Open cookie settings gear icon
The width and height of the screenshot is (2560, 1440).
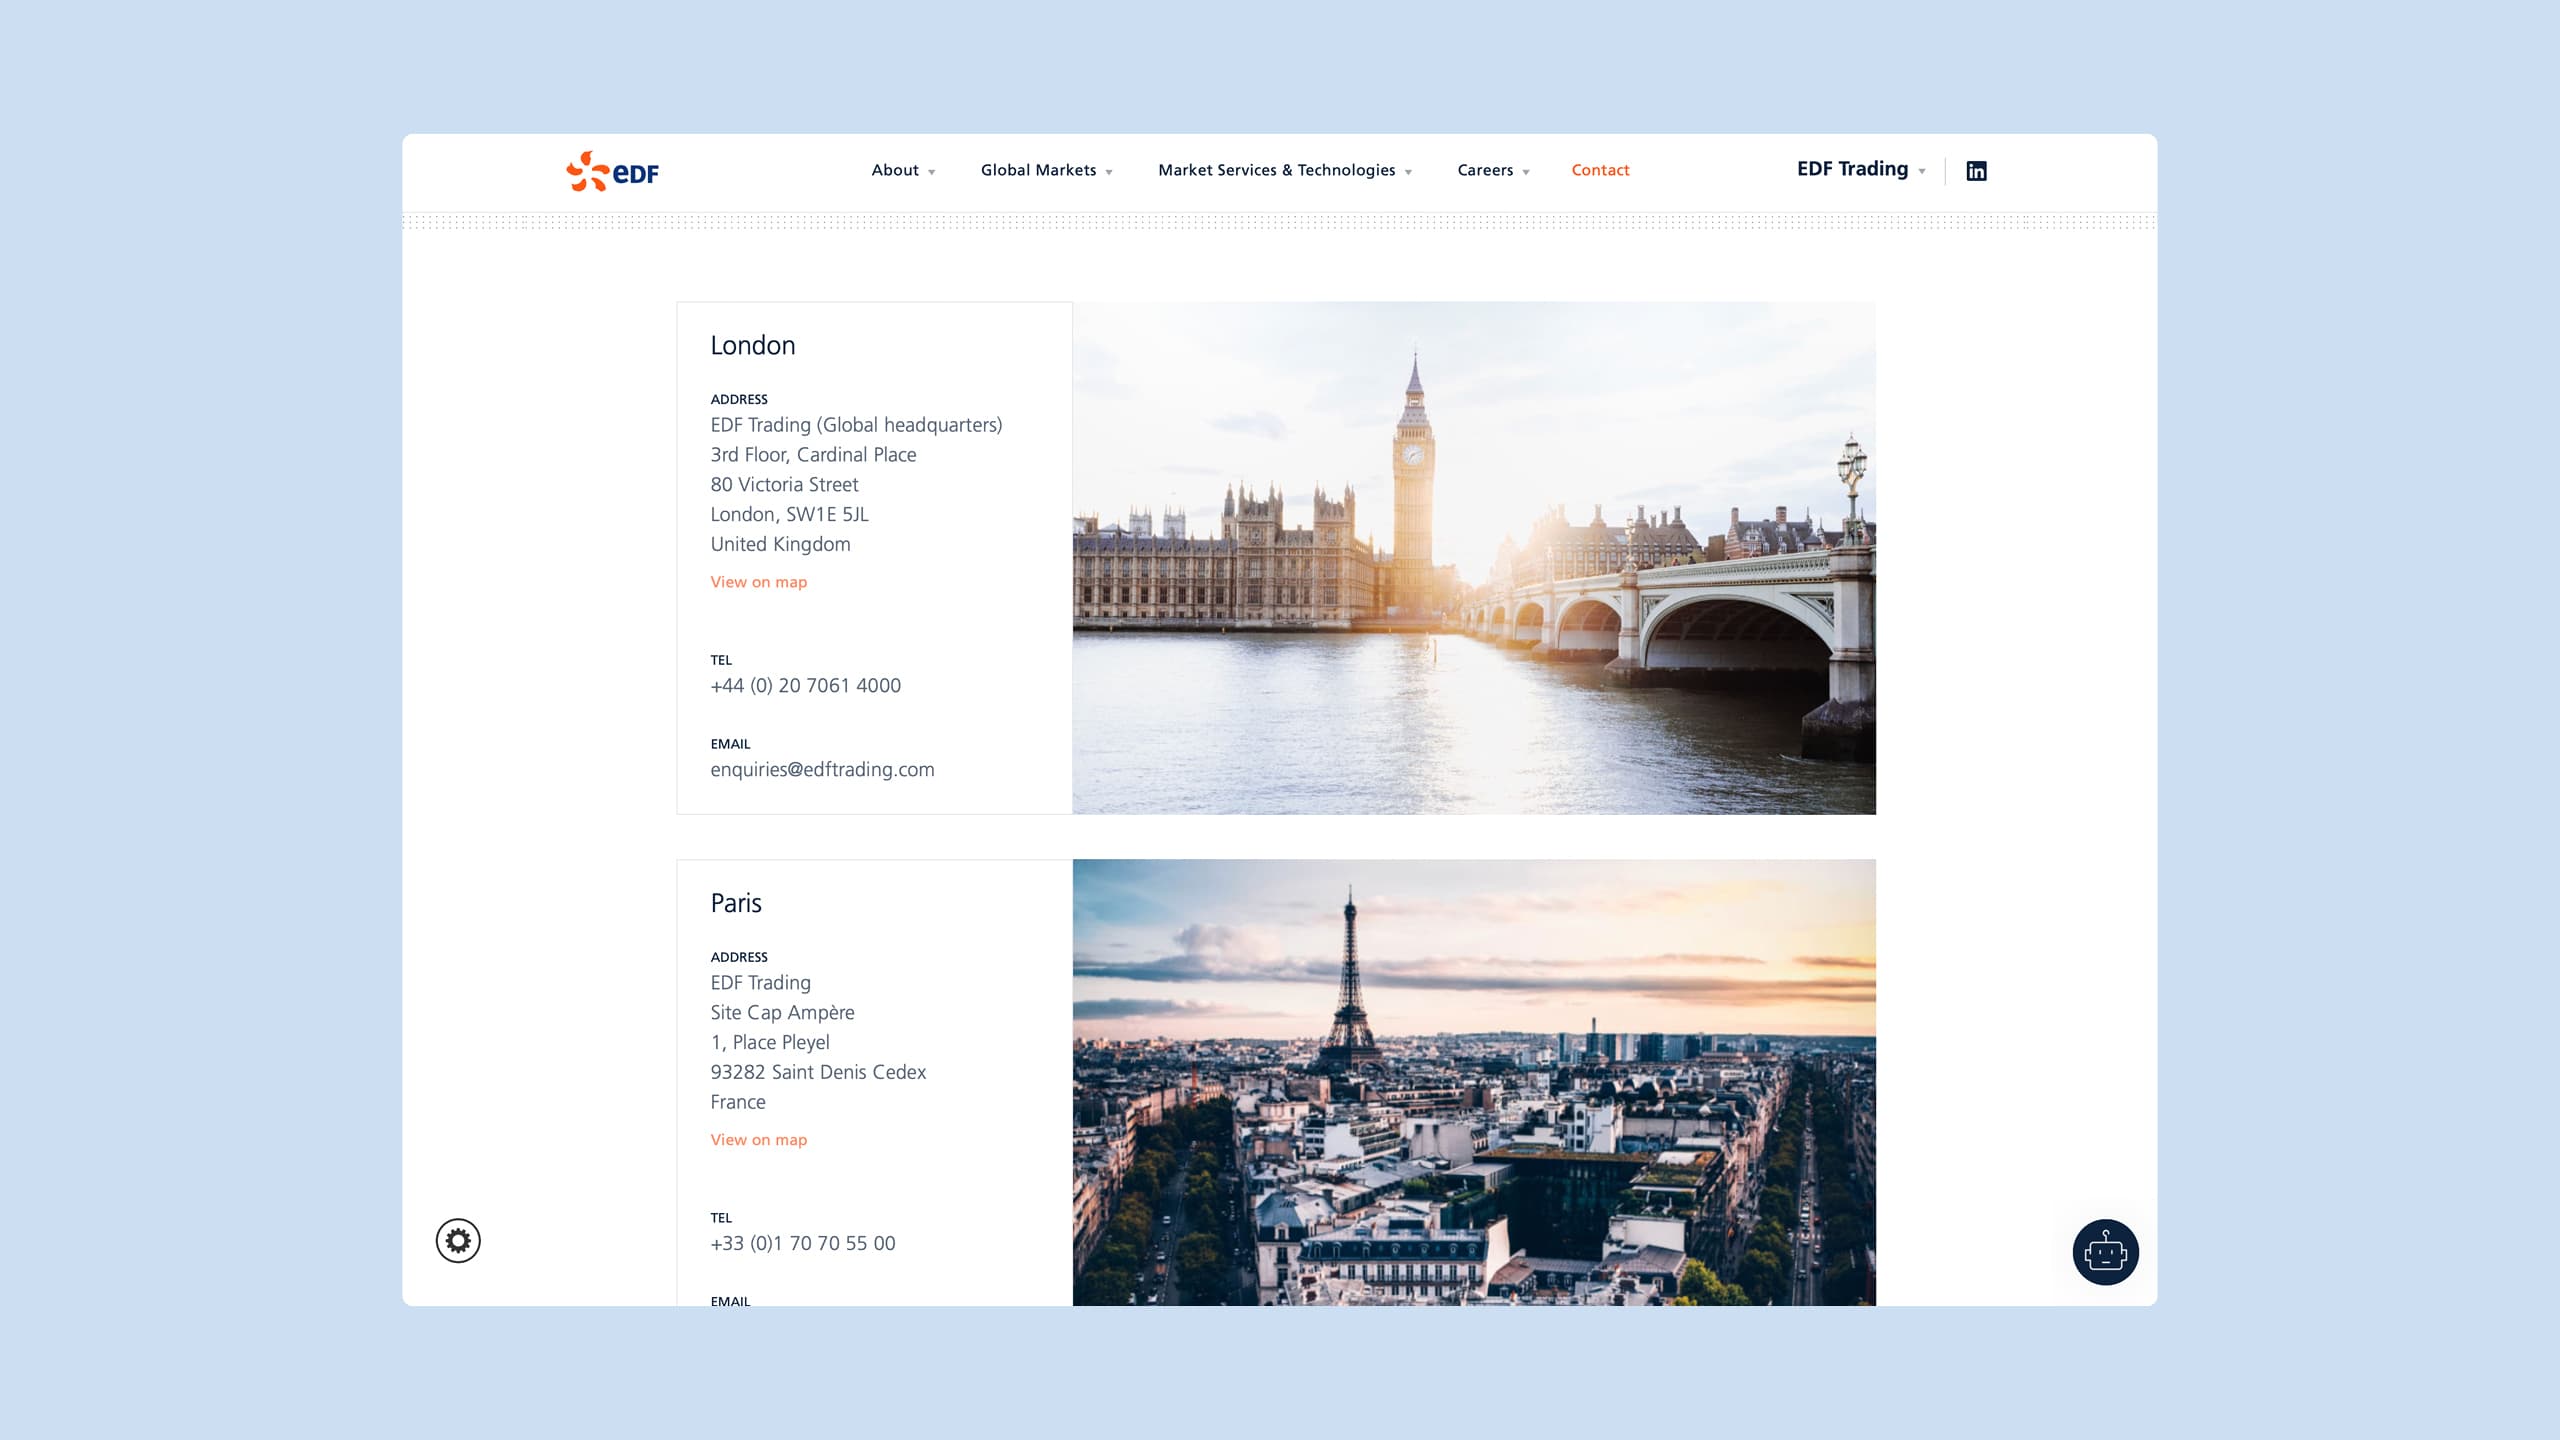point(458,1241)
